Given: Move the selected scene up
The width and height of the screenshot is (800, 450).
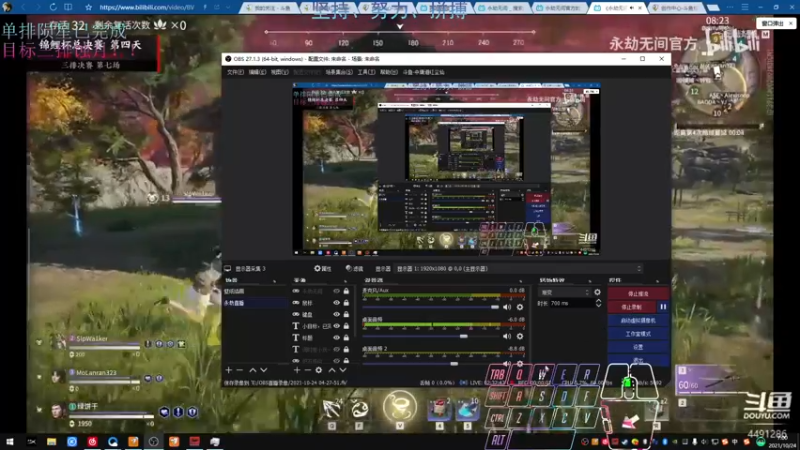Looking at the screenshot, I should (253, 370).
